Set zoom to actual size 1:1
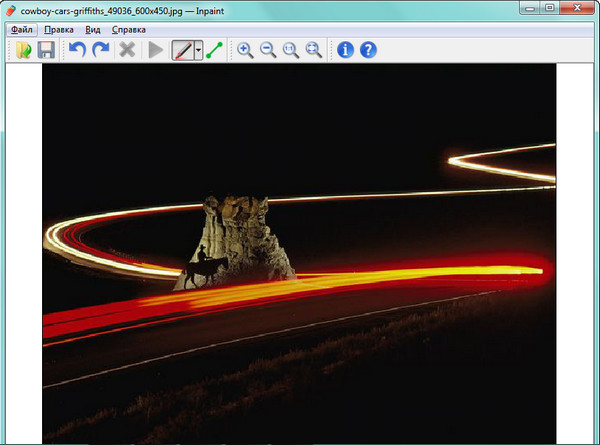This screenshot has width=600, height=445. pos(291,49)
